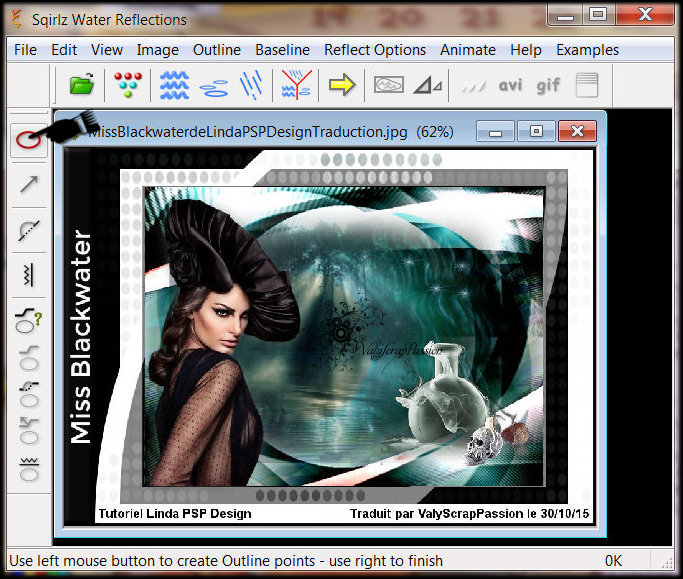Click the MissBlackwater image title bar

270,132
